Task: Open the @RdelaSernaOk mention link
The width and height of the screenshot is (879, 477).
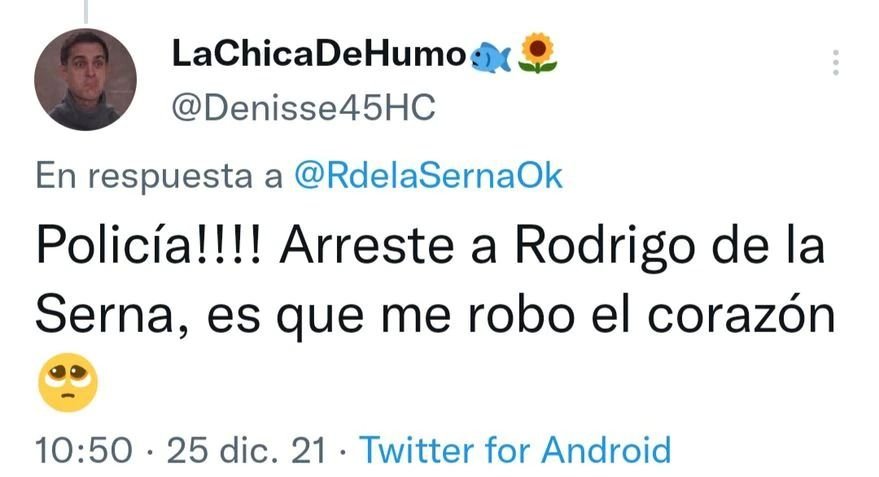Action: coord(428,175)
